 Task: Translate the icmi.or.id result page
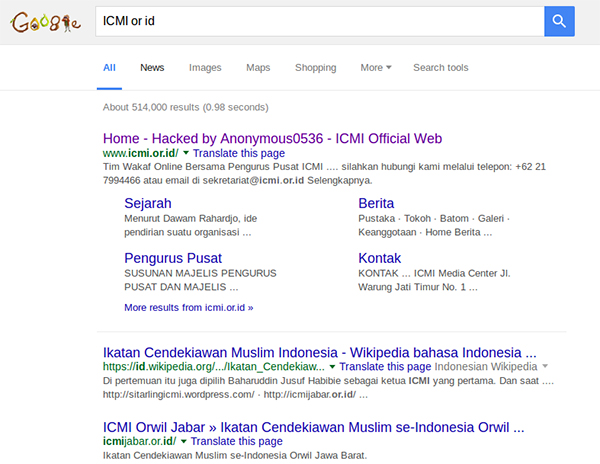[239, 153]
